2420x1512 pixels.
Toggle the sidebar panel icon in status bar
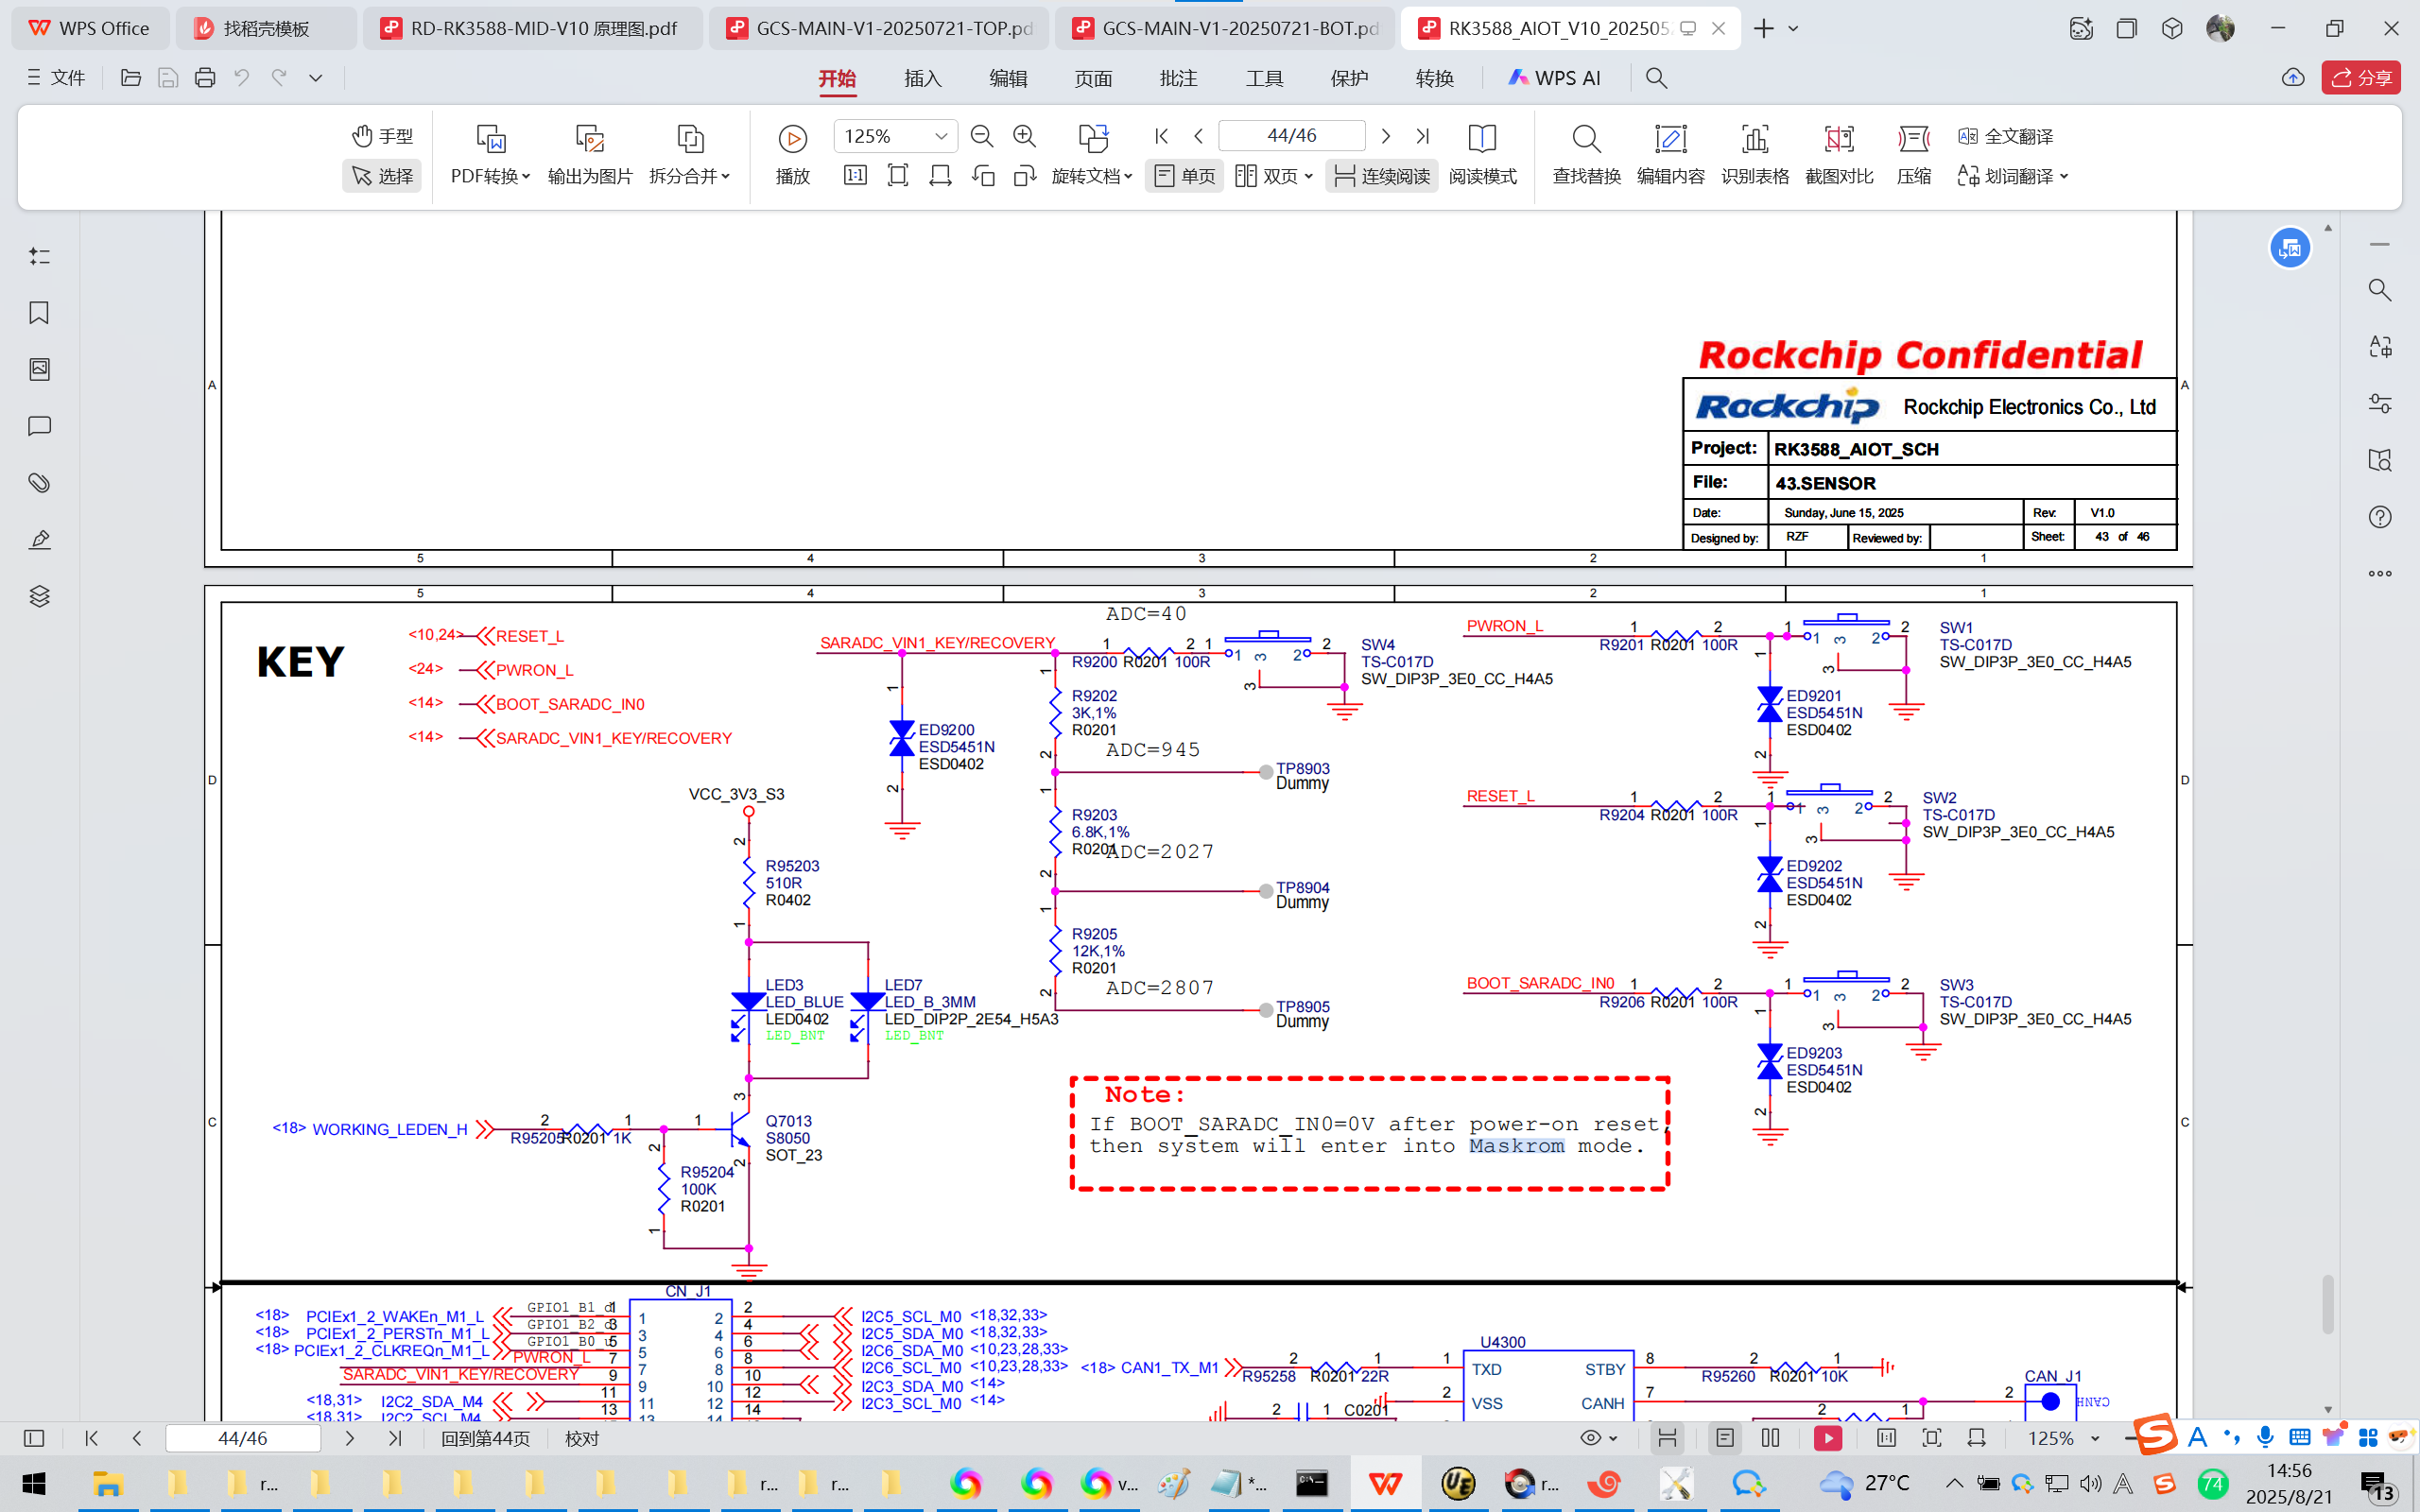34,1438
